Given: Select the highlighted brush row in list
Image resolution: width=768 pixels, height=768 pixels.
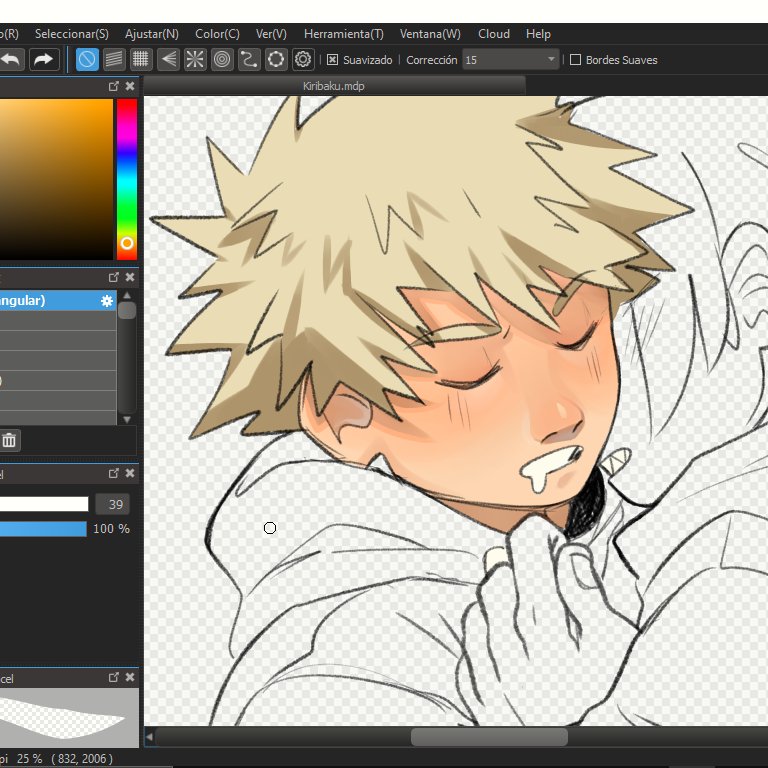Looking at the screenshot, I should click(58, 301).
